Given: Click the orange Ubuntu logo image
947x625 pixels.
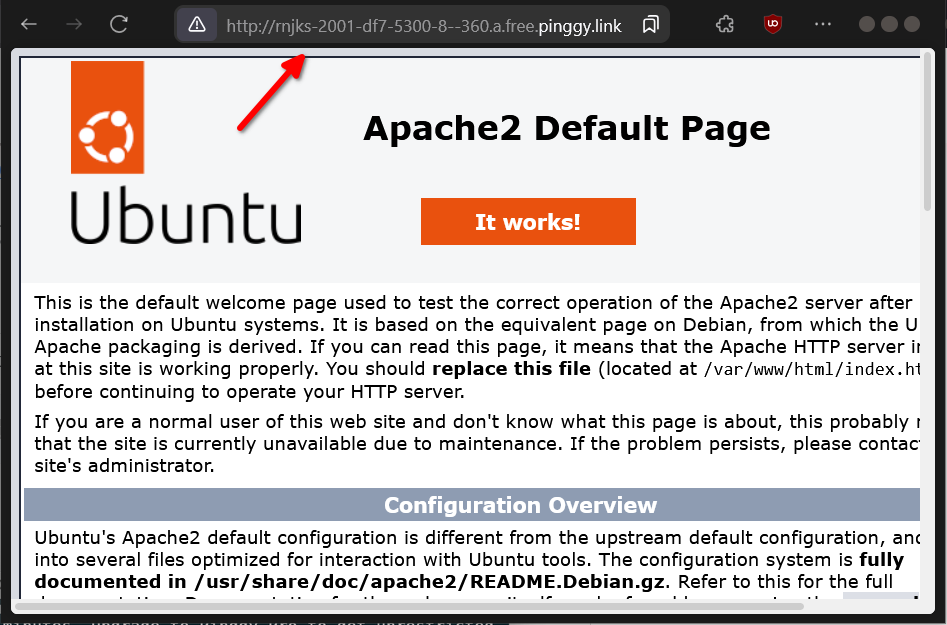Looking at the screenshot, I should pyautogui.click(x=108, y=117).
